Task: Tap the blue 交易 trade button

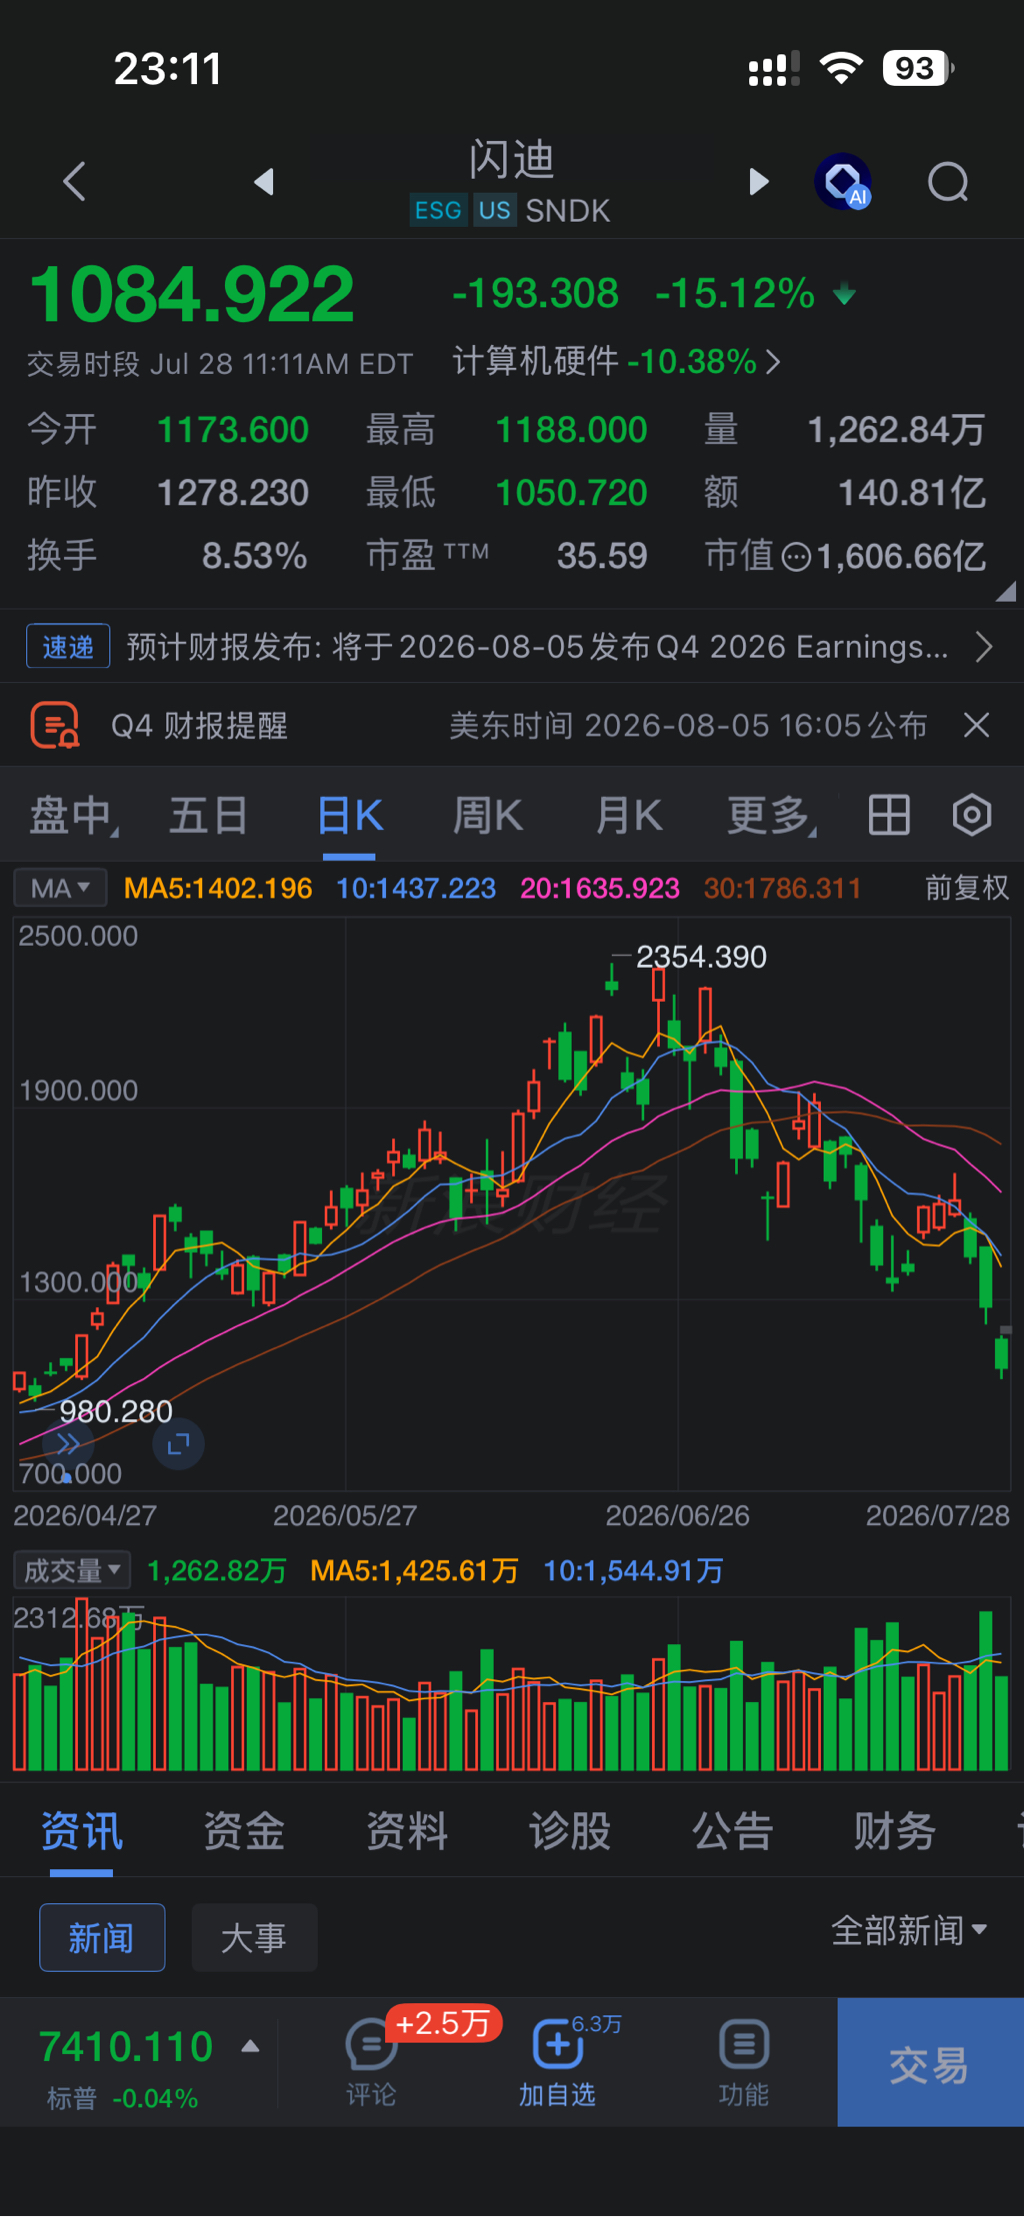Action: [x=930, y=2062]
